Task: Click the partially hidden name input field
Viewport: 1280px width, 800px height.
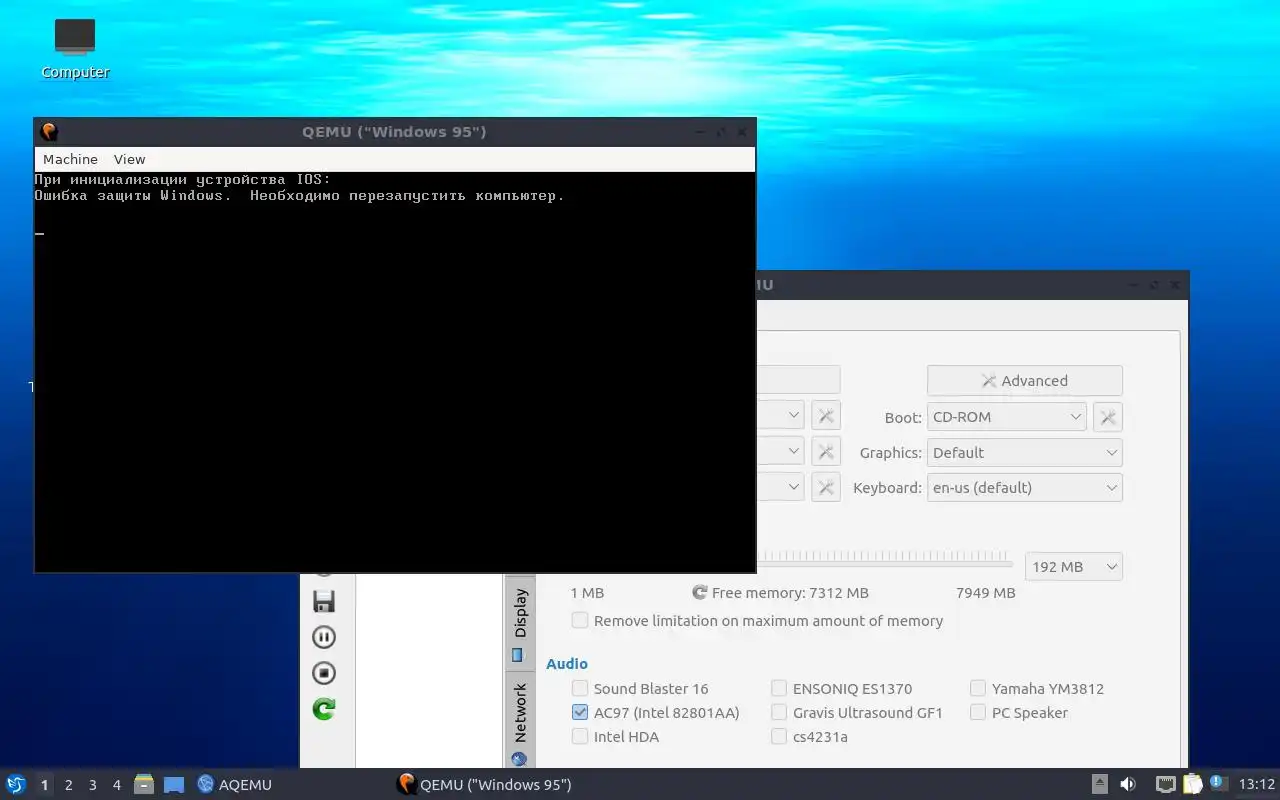Action: [798, 381]
